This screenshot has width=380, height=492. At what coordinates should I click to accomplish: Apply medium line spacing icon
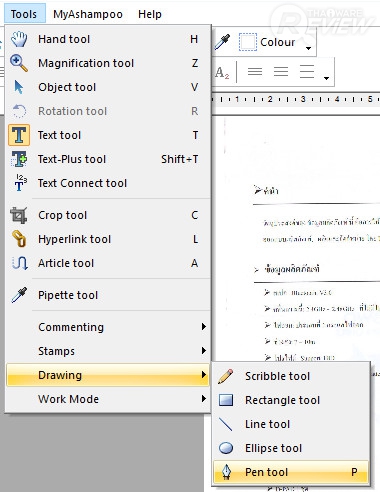(281, 71)
